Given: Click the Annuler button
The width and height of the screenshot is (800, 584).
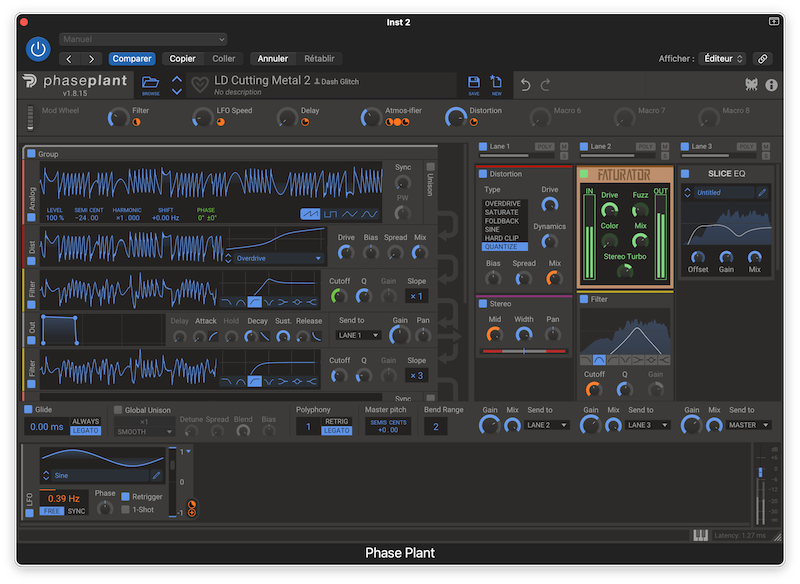Looking at the screenshot, I should (x=272, y=59).
